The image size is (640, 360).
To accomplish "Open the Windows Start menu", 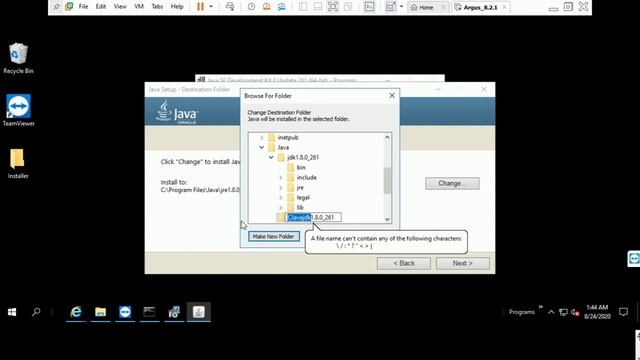I will pyautogui.click(x=12, y=312).
